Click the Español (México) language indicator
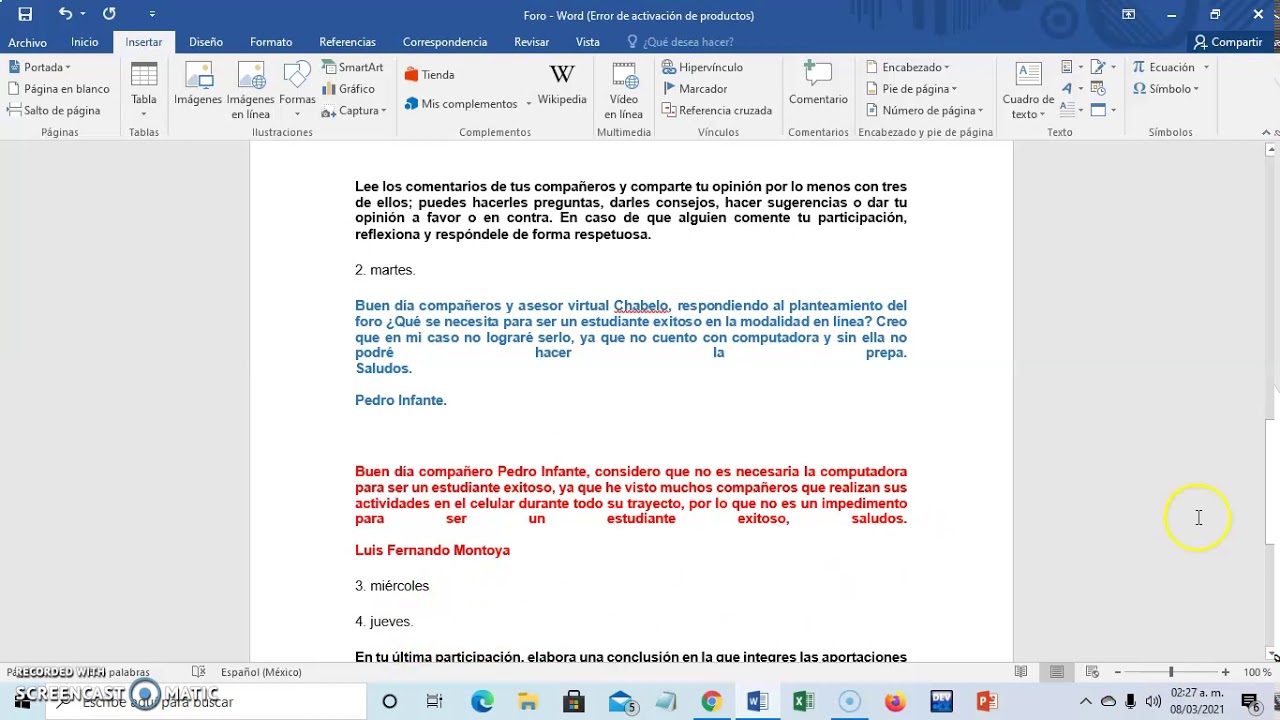The height and width of the screenshot is (720, 1280). pyautogui.click(x=261, y=672)
